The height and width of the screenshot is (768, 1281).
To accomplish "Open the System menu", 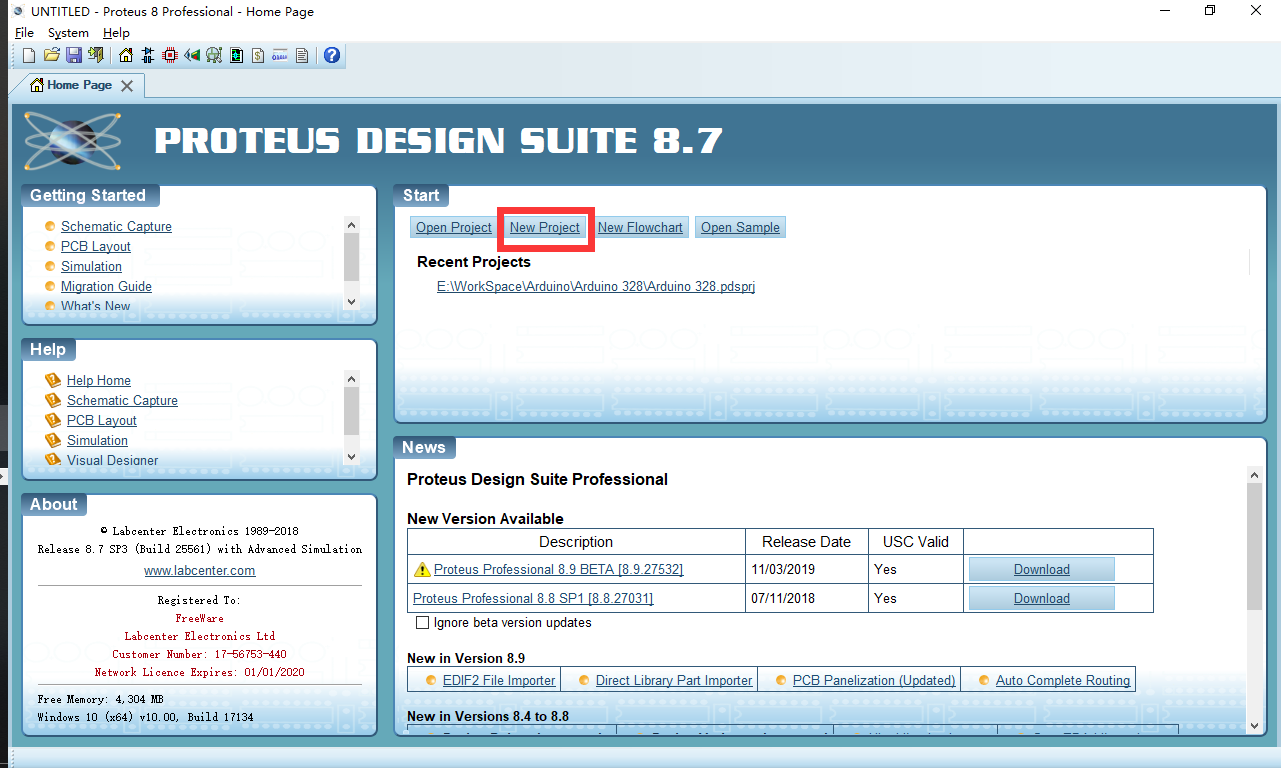I will click(x=68, y=33).
